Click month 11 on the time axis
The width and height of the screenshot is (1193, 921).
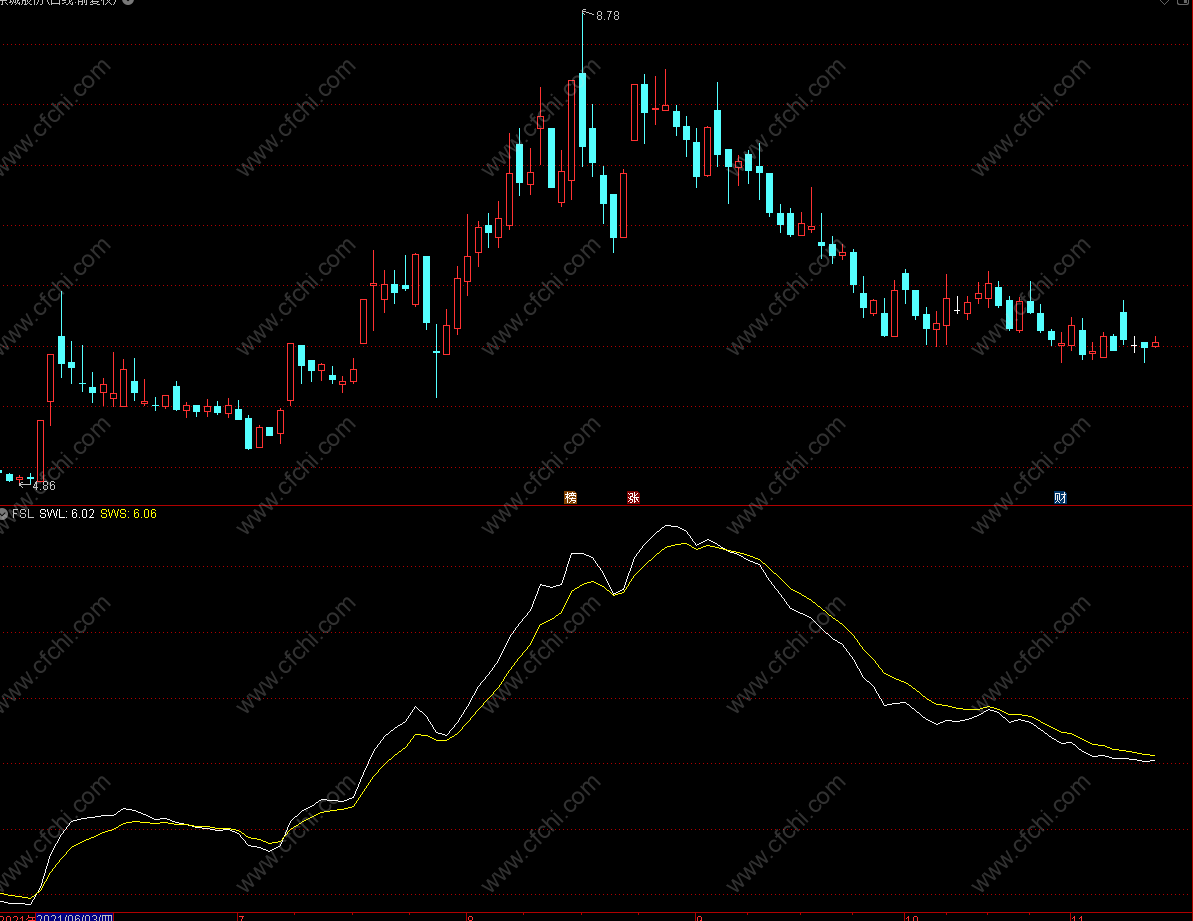pyautogui.click(x=1077, y=917)
